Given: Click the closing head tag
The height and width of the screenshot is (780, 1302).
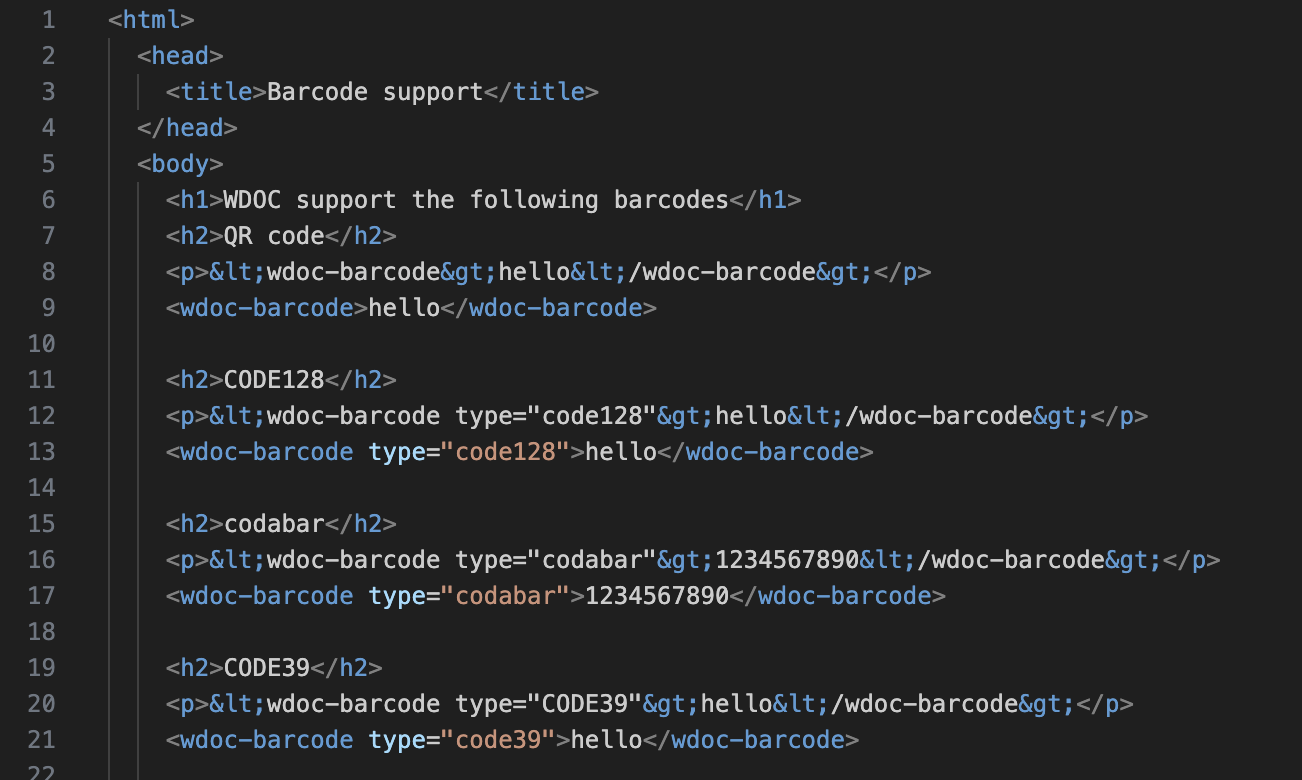Looking at the screenshot, I should coord(187,127).
